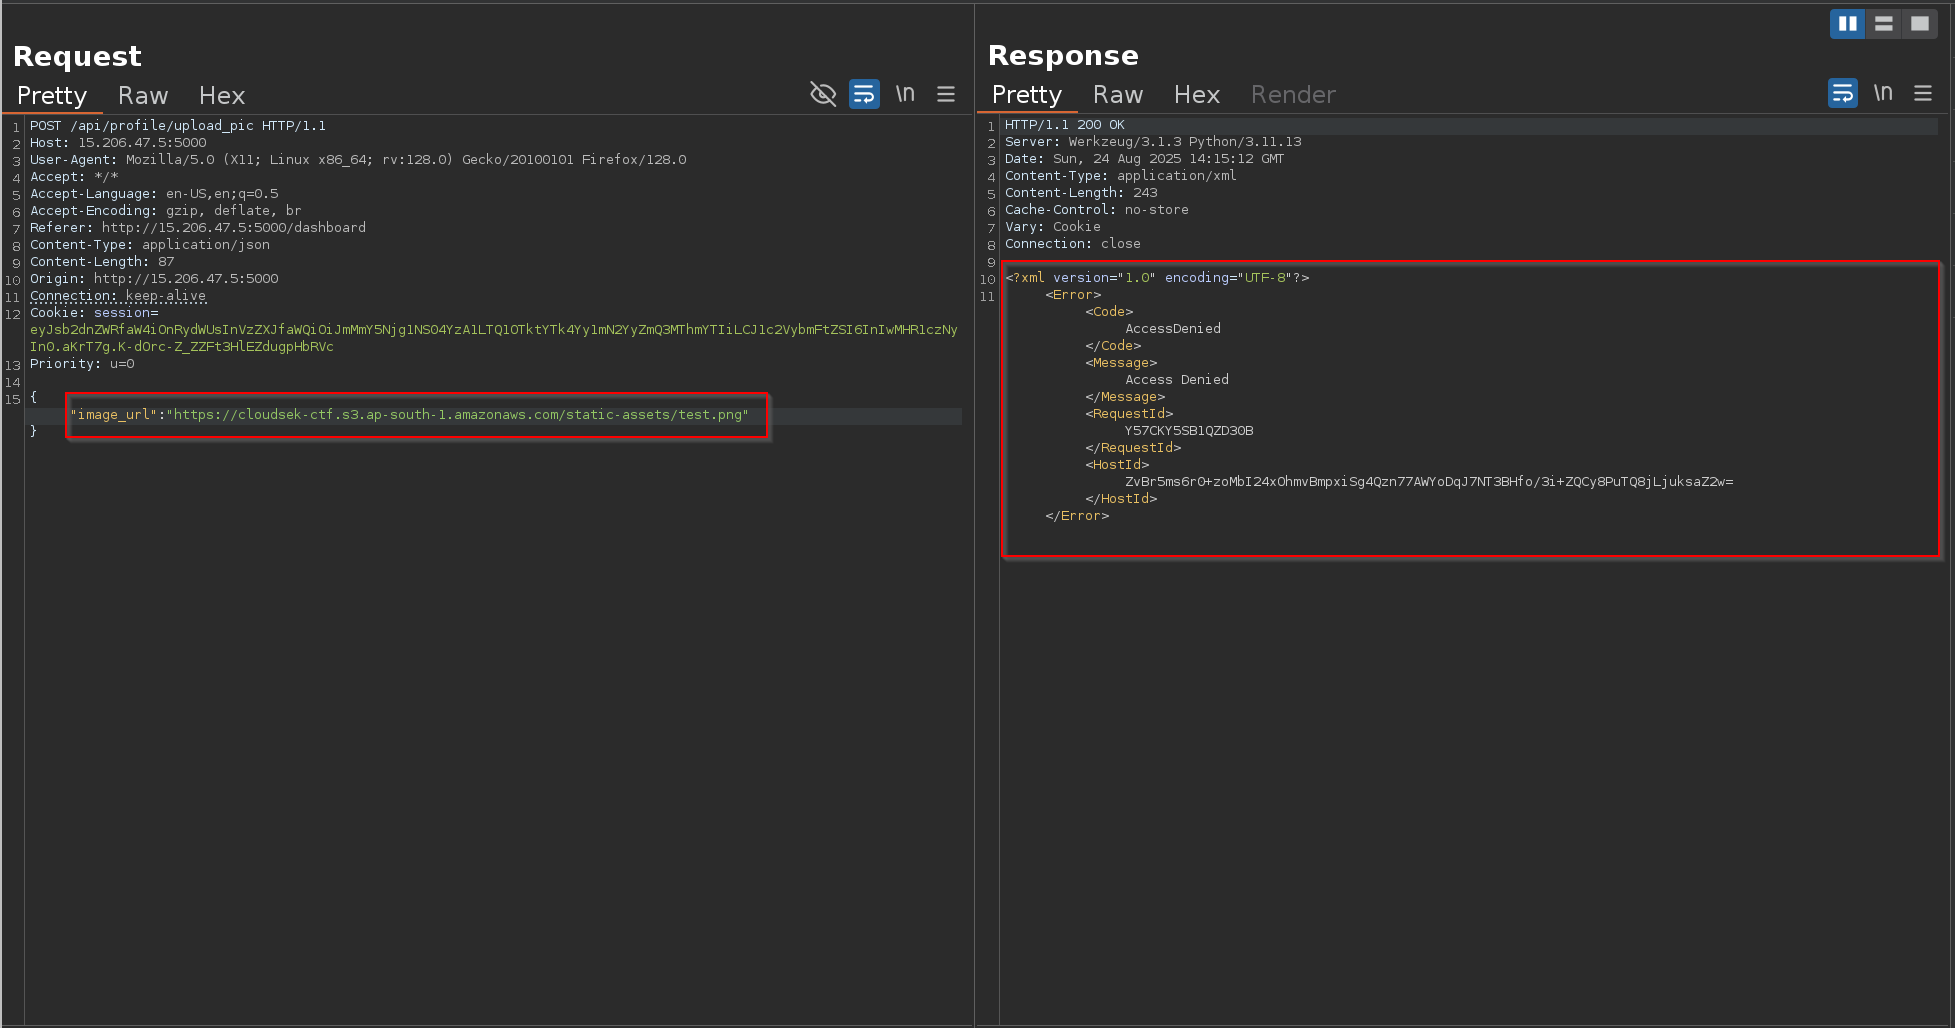The image size is (1955, 1028).
Task: Select top-bottom stacked layout icon
Action: (1883, 23)
